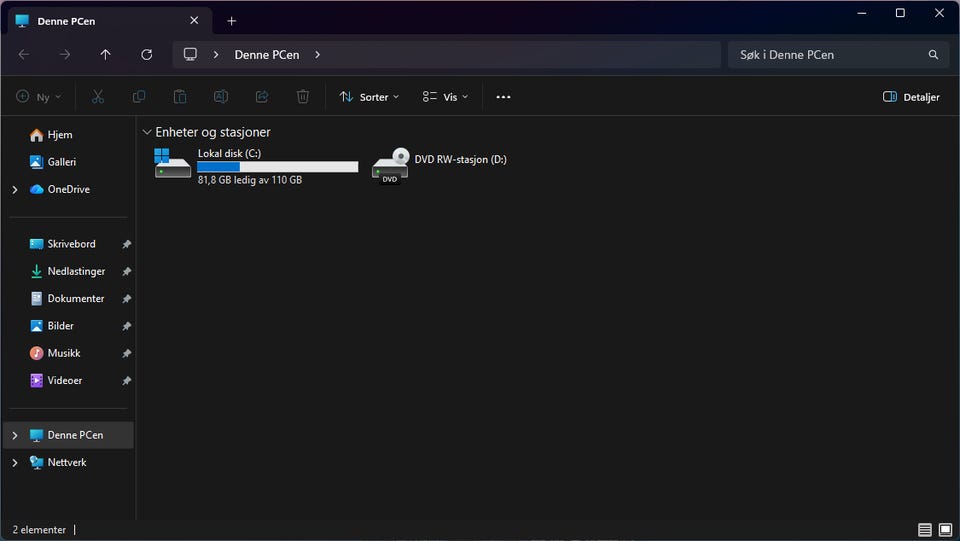Viewport: 960px width, 541px height.
Task: Open Dokumenter quick access folder
Action: click(69, 299)
